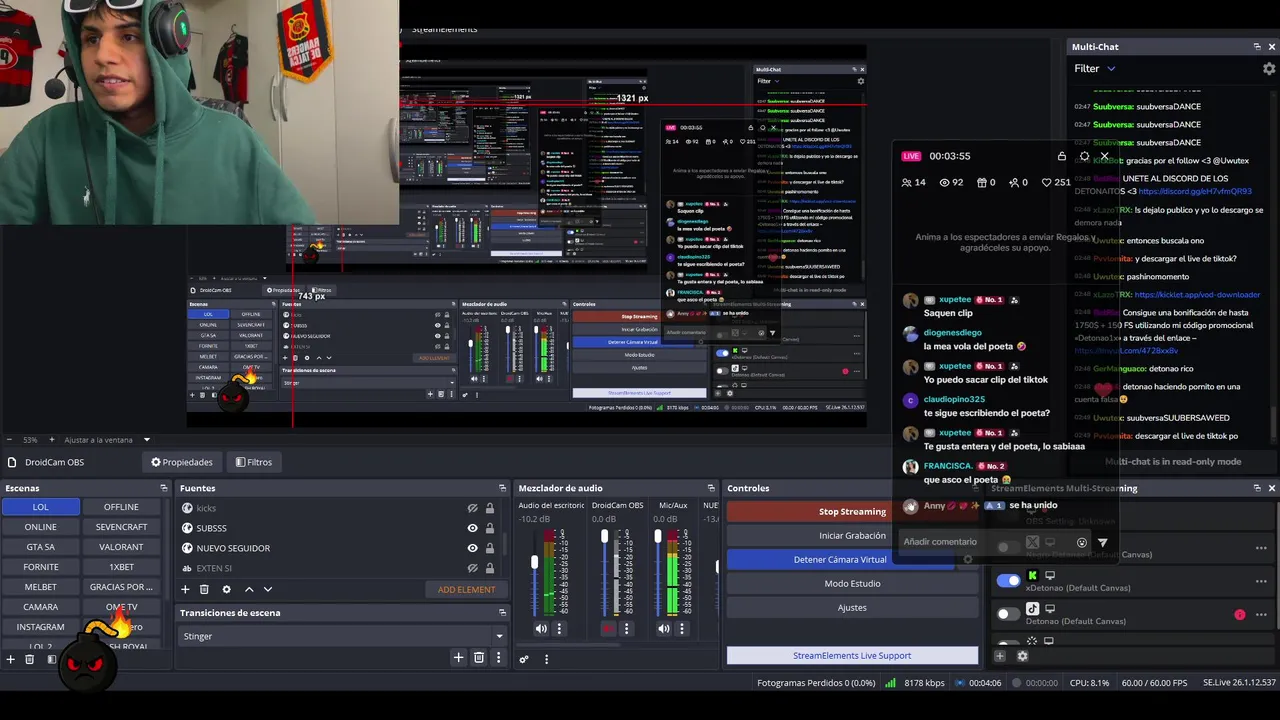Click Iniciar Grabación button

click(x=852, y=535)
